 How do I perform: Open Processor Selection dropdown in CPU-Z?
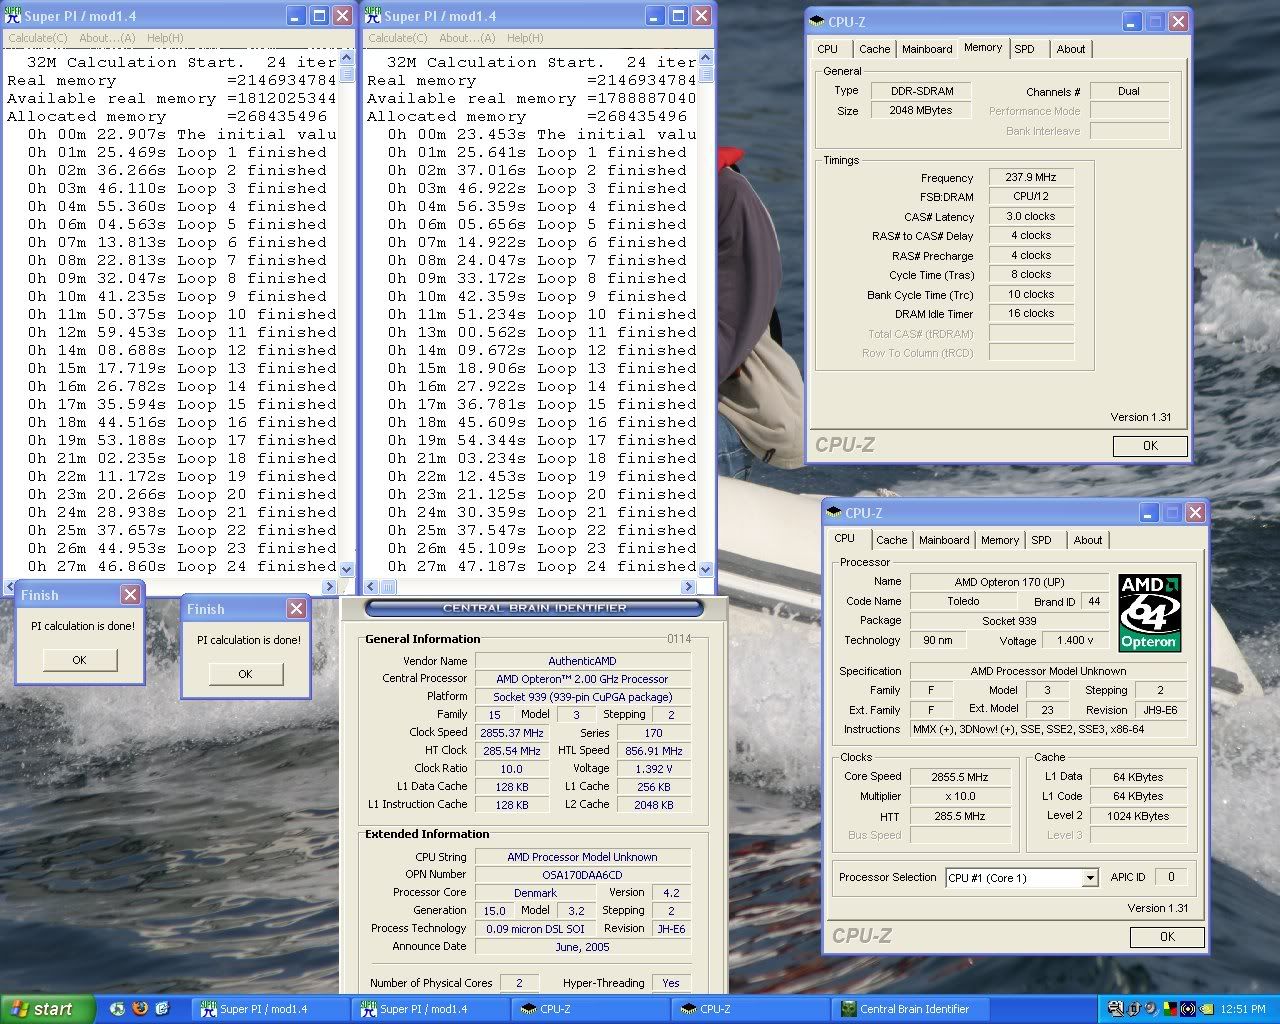[1089, 878]
